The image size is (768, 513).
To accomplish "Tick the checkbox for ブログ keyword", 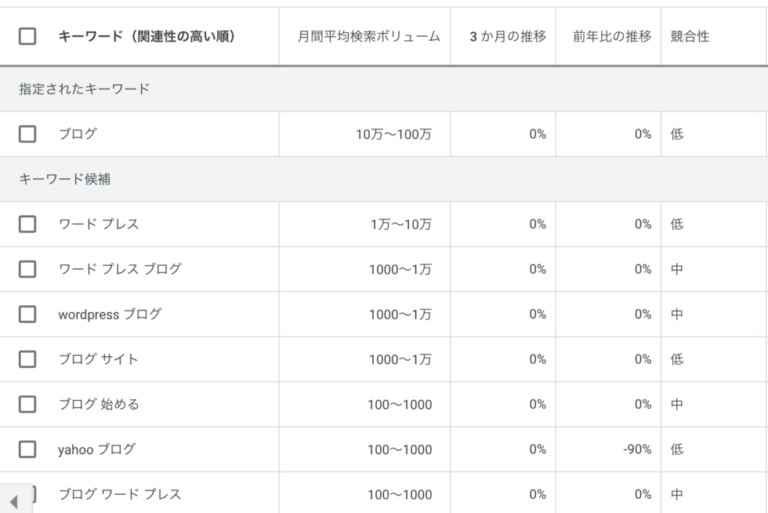I will tap(28, 134).
